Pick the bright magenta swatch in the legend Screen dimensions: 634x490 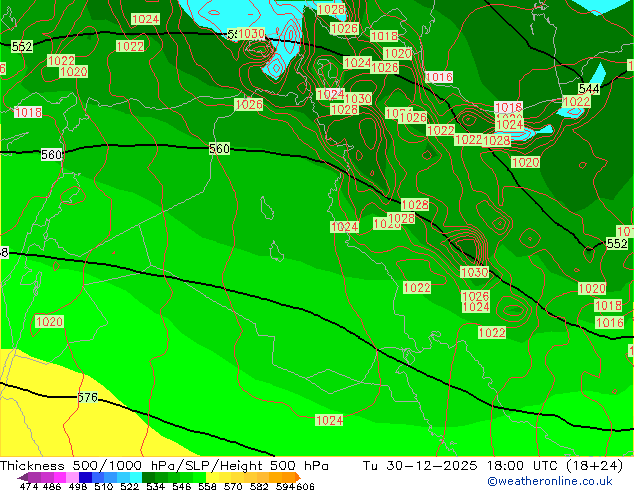point(60,477)
